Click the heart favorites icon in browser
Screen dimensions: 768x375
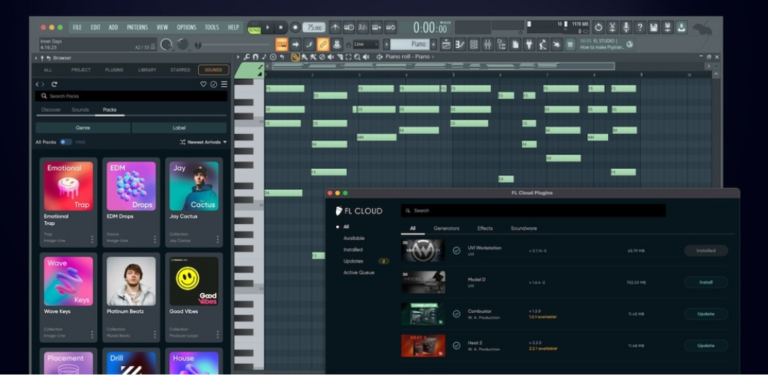coord(203,84)
